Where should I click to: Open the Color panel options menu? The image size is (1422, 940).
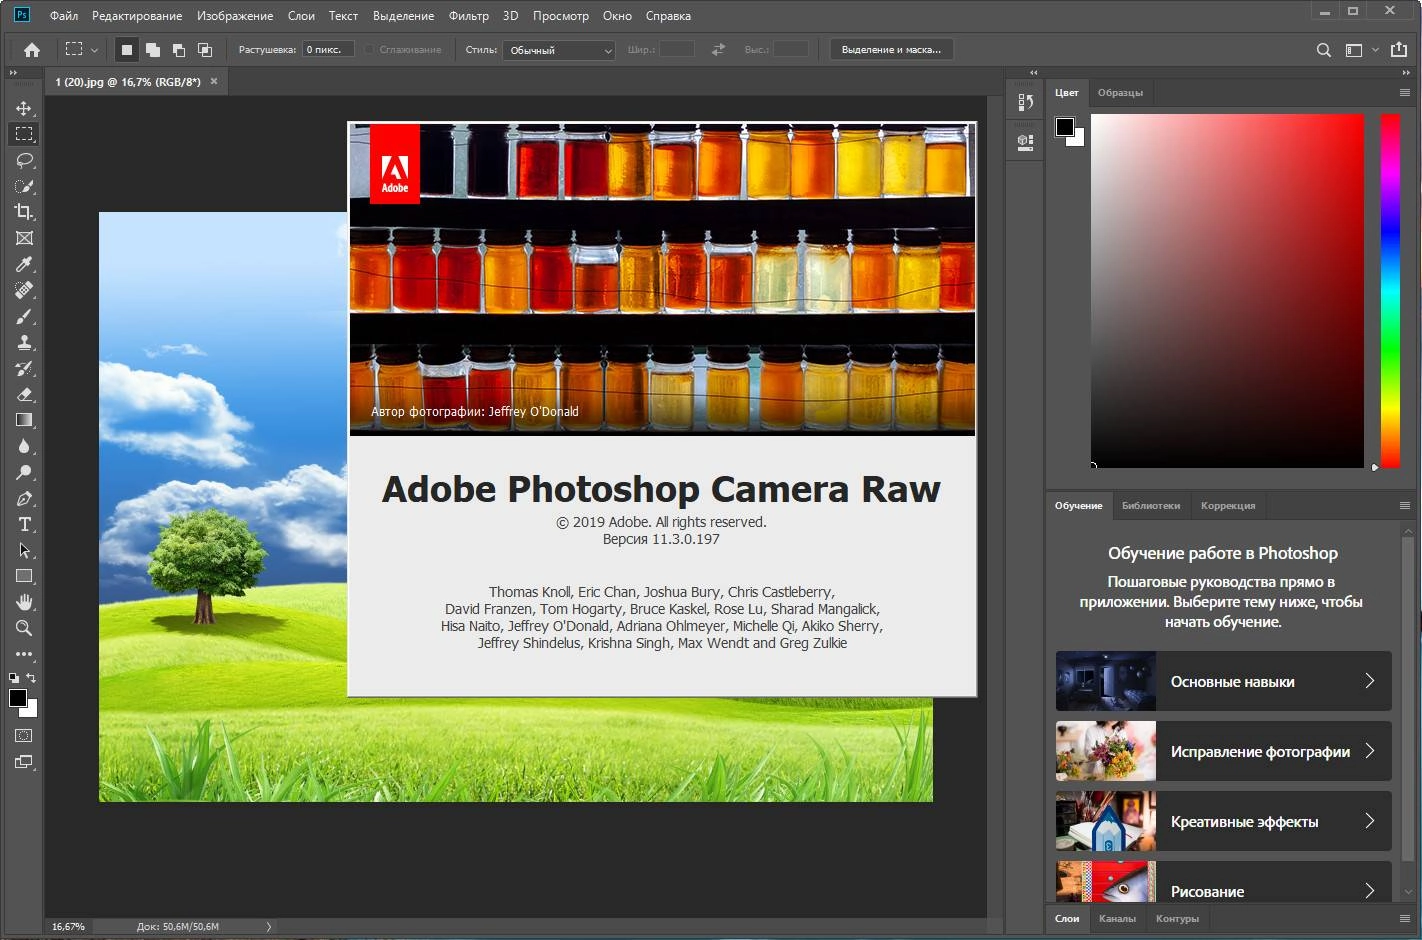pyautogui.click(x=1405, y=92)
